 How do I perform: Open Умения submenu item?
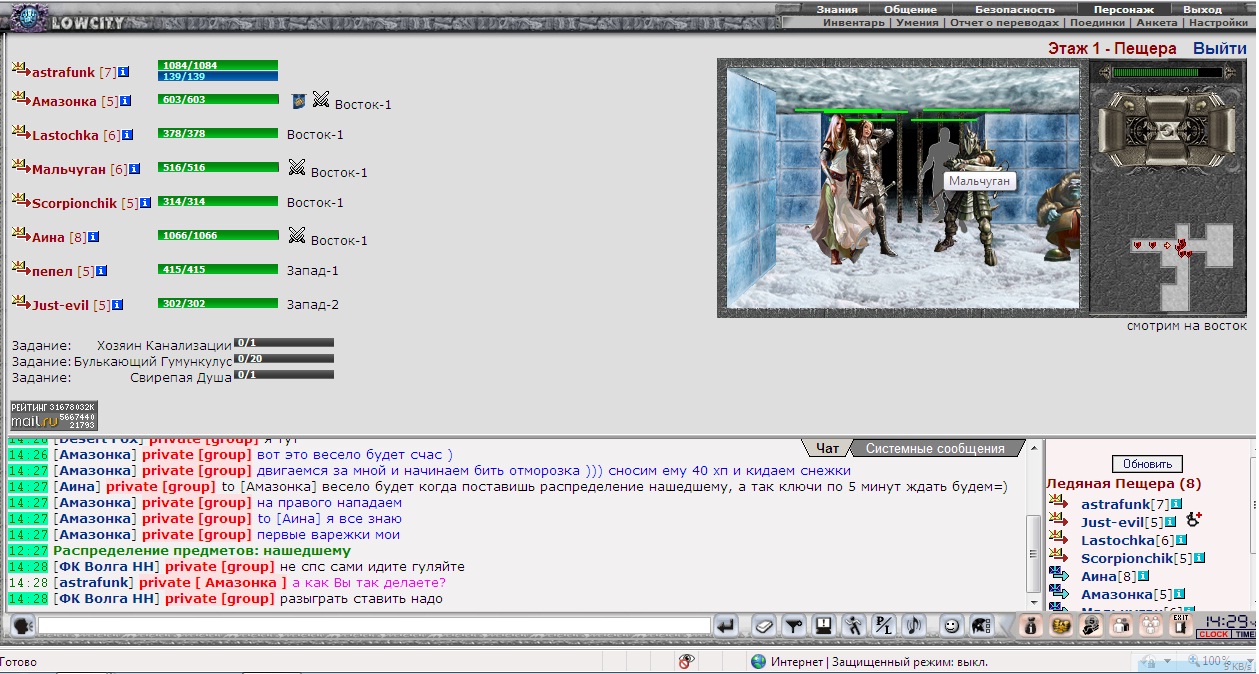[917, 22]
